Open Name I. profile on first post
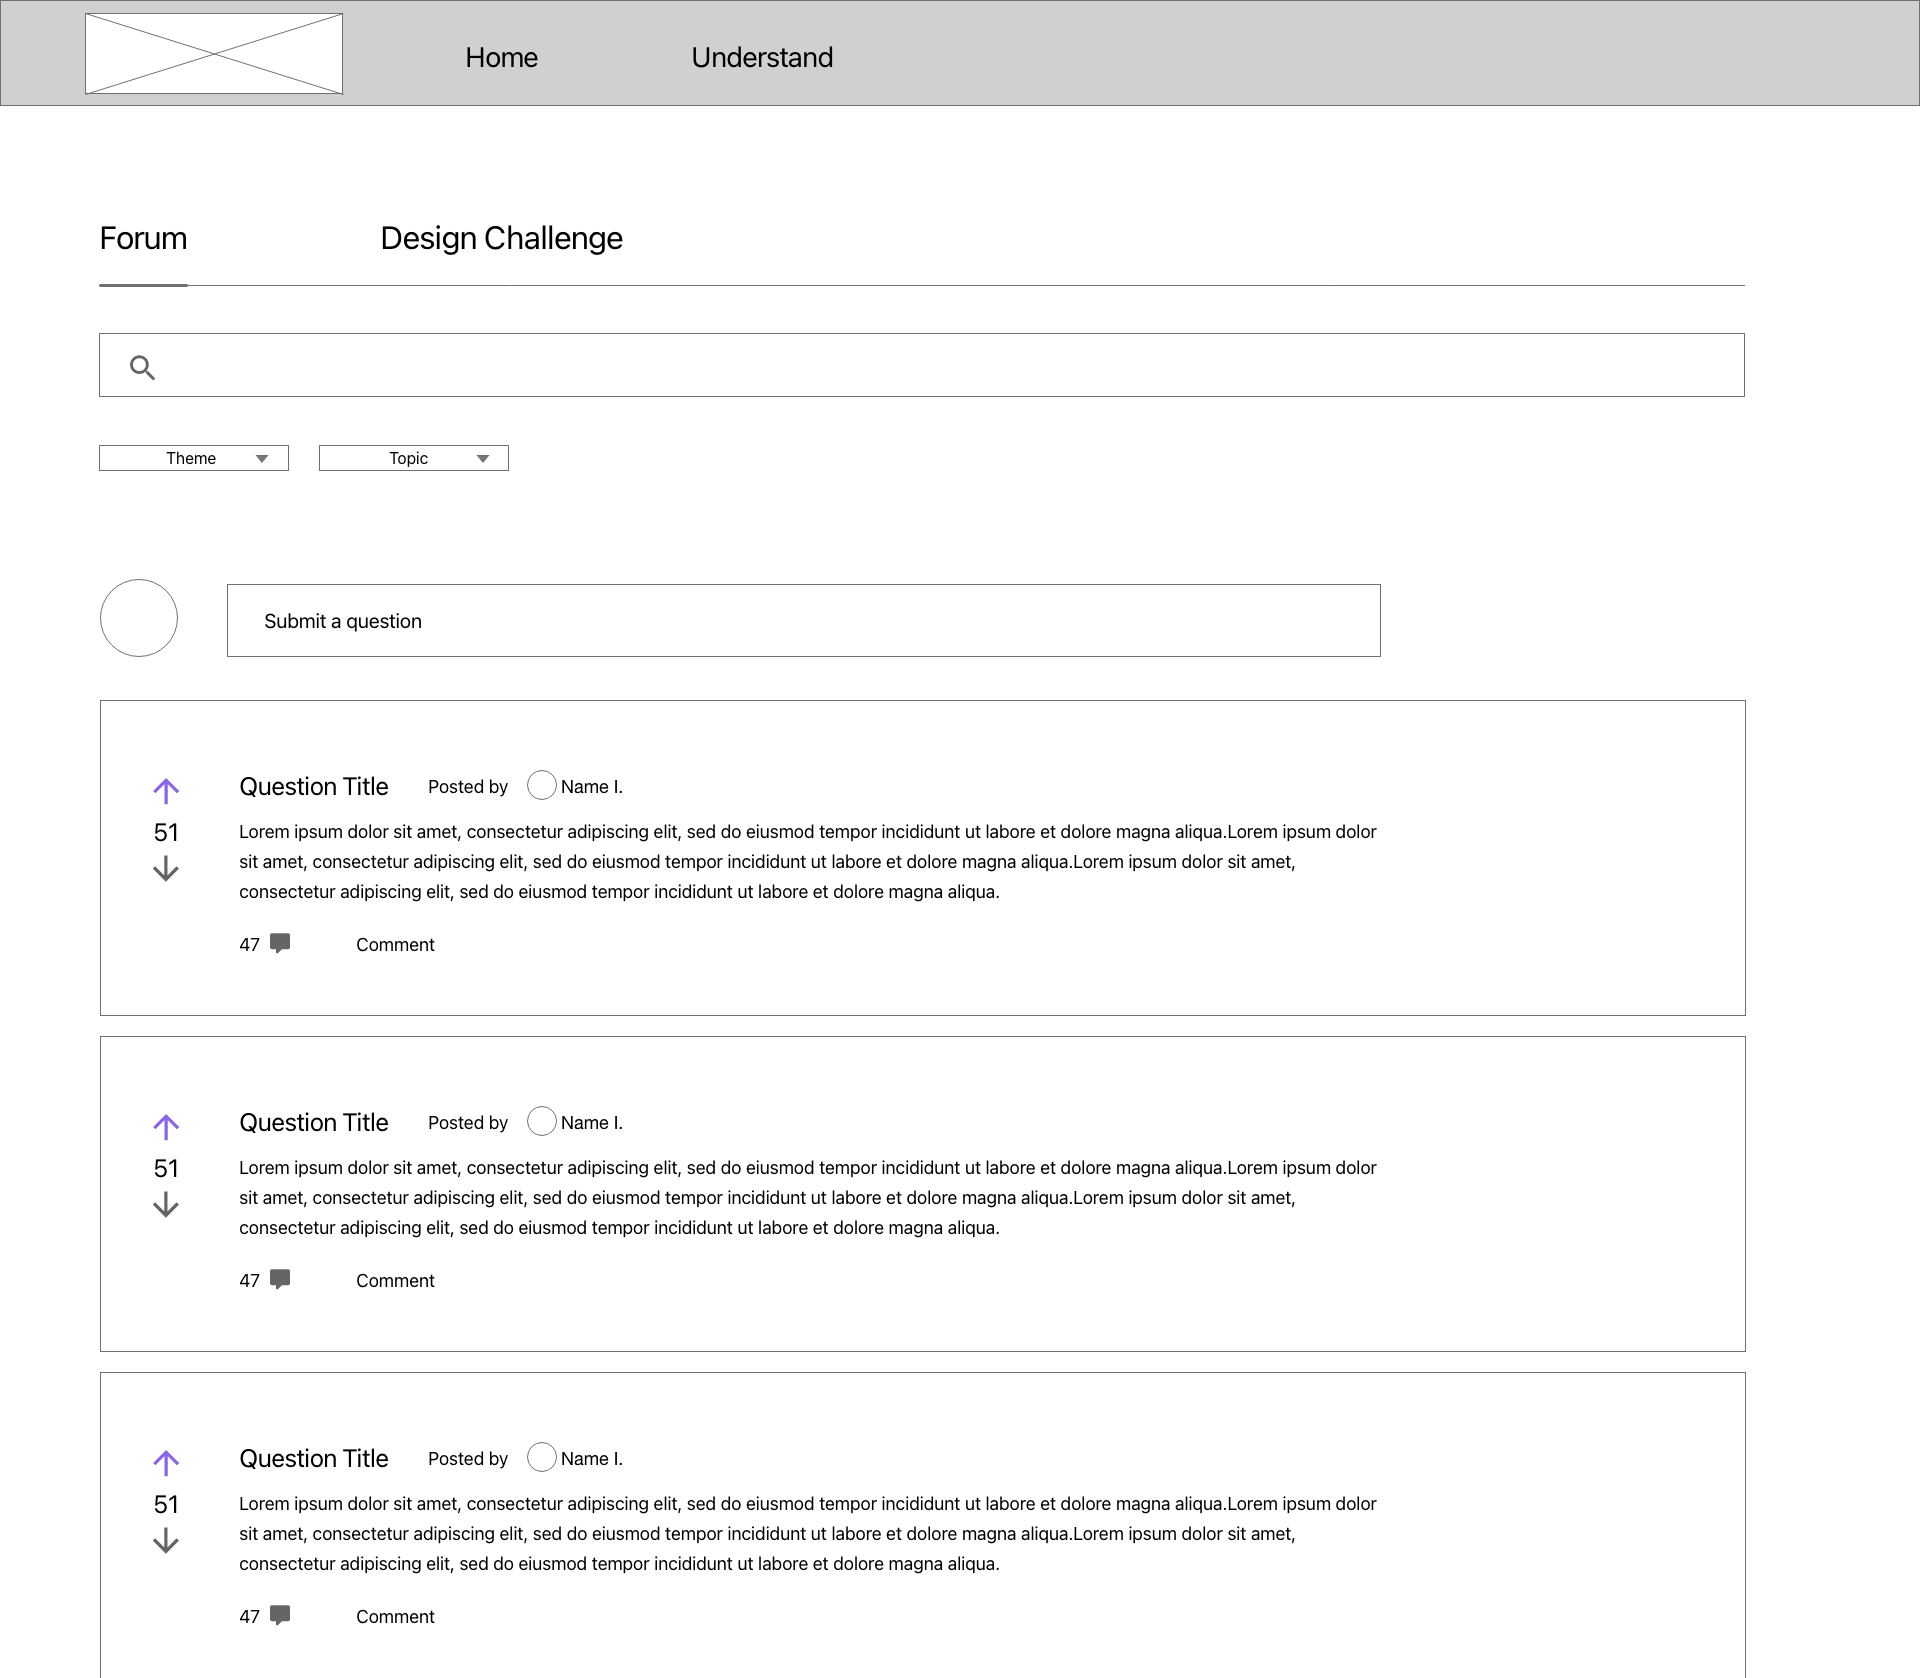 pos(592,787)
